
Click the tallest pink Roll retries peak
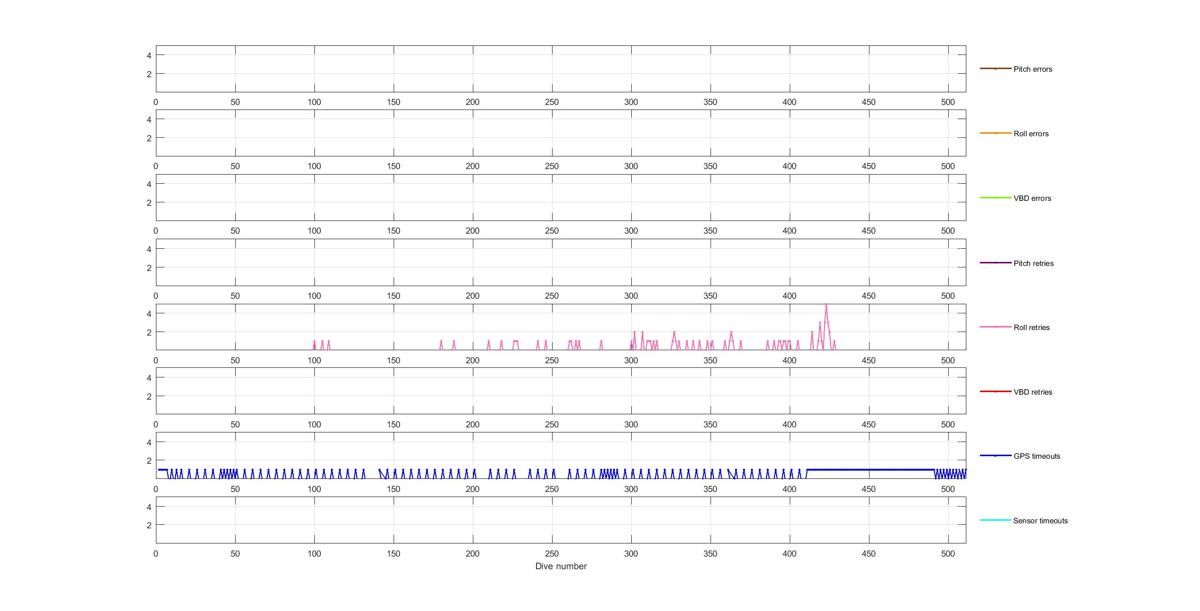click(826, 306)
